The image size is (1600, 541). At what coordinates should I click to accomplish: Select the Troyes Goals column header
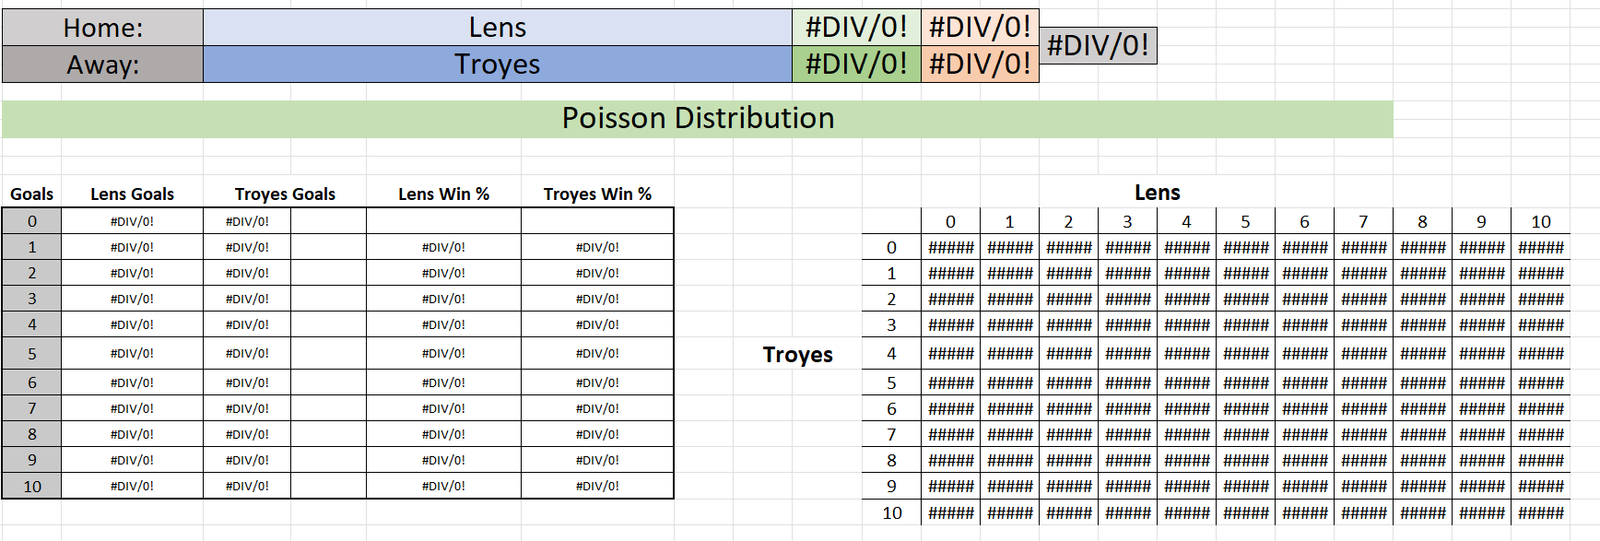click(x=285, y=194)
